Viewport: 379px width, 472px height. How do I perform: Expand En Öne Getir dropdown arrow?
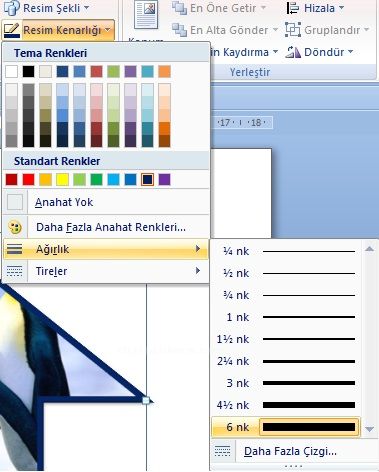point(263,8)
